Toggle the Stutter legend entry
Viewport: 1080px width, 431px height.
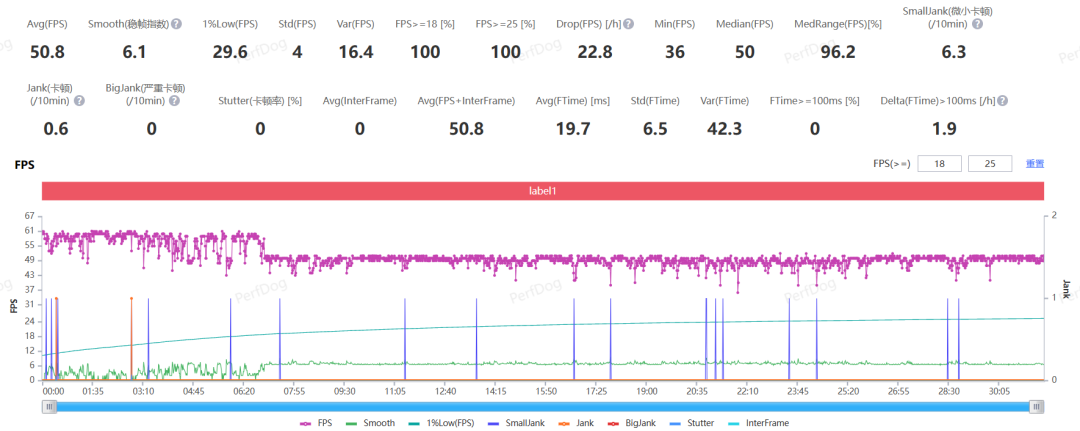(x=692, y=423)
